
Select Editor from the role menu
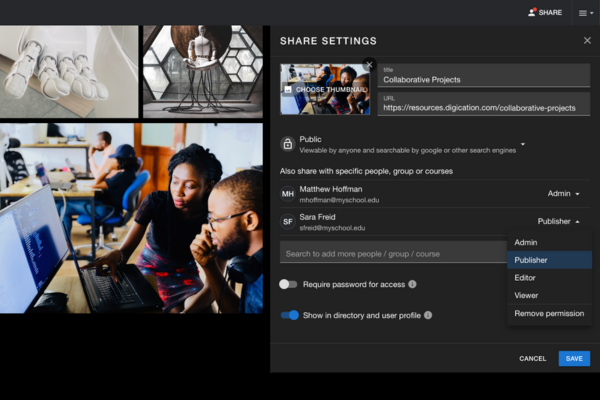pos(526,278)
